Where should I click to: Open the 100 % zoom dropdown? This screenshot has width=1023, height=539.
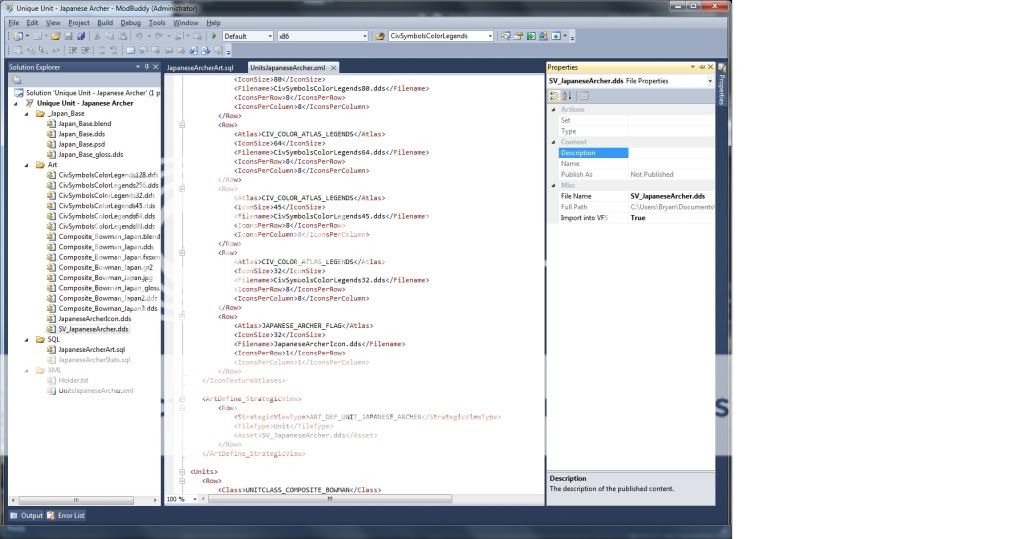[194, 499]
